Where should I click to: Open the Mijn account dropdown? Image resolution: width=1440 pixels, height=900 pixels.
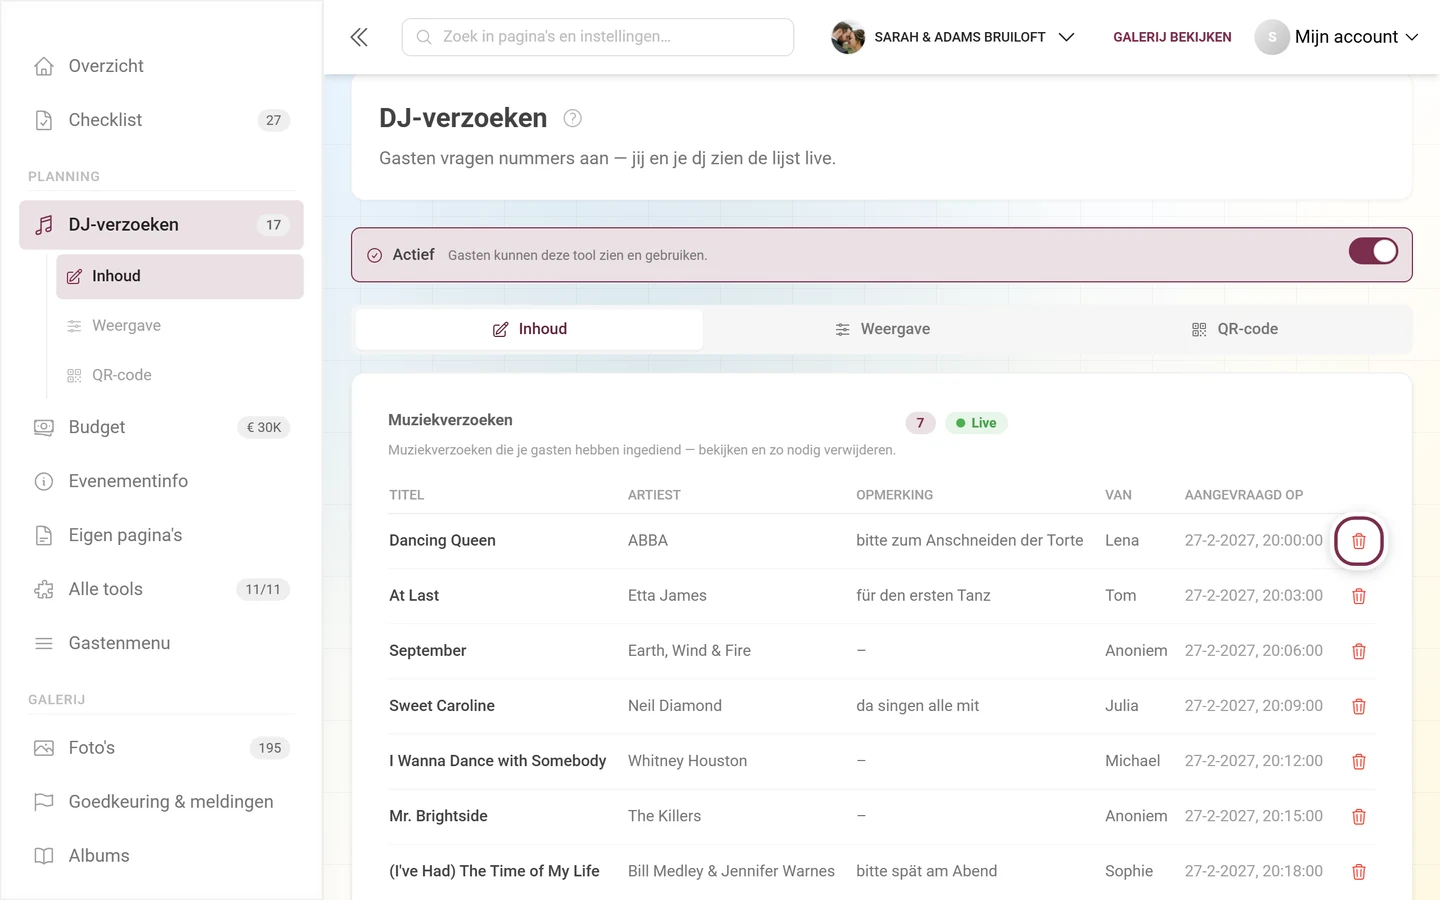(x=1337, y=37)
